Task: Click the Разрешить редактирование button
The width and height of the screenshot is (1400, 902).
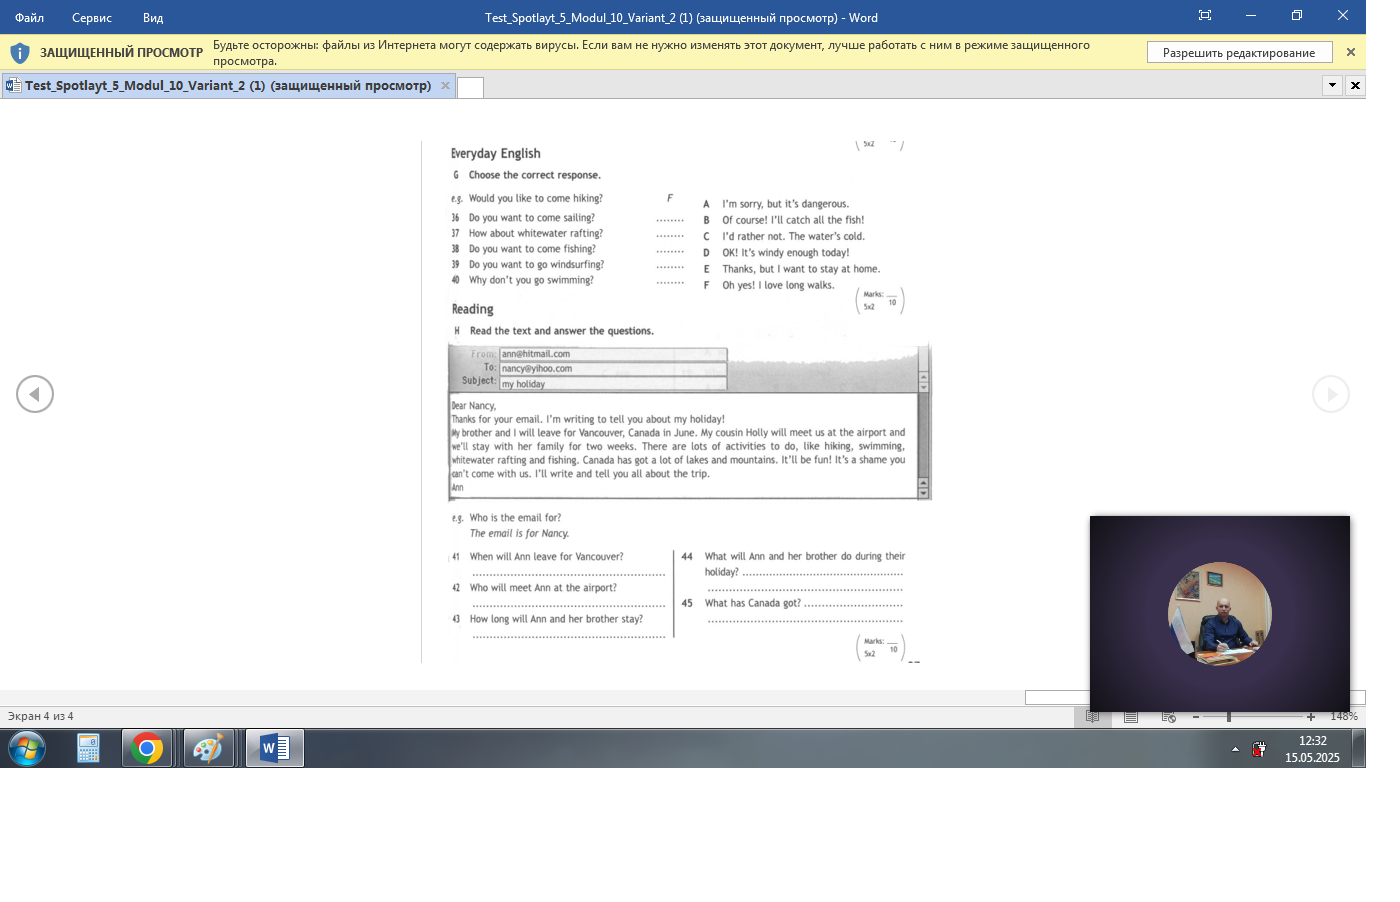Action: point(1239,53)
